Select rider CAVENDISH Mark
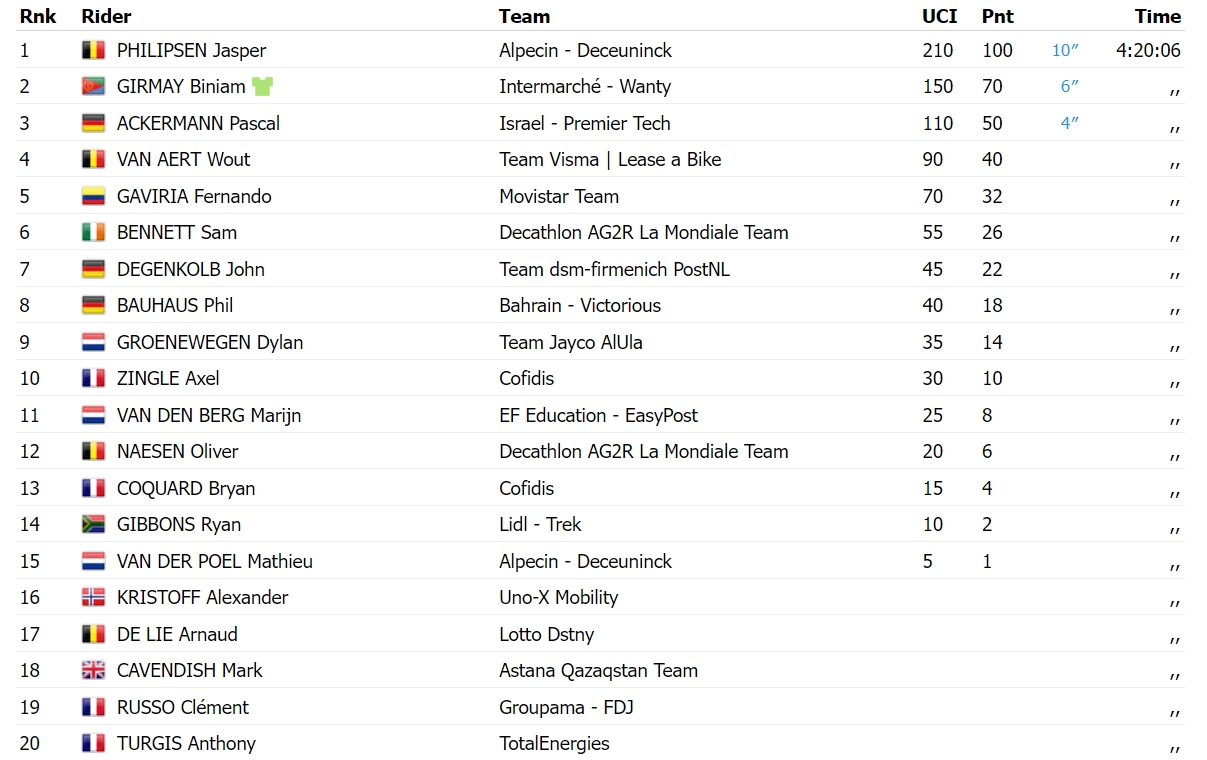Screen dimensions: 1207x760 (x=190, y=671)
